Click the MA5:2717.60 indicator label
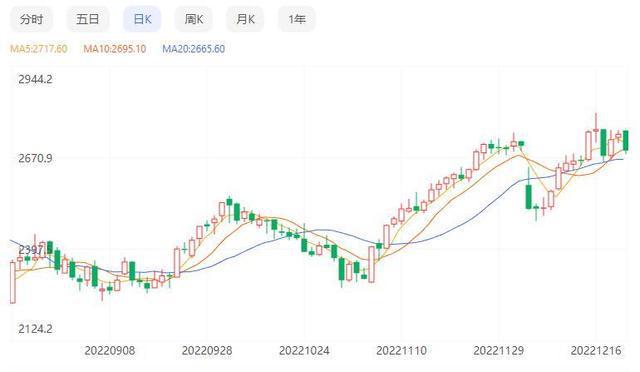The width and height of the screenshot is (640, 372). (39, 49)
